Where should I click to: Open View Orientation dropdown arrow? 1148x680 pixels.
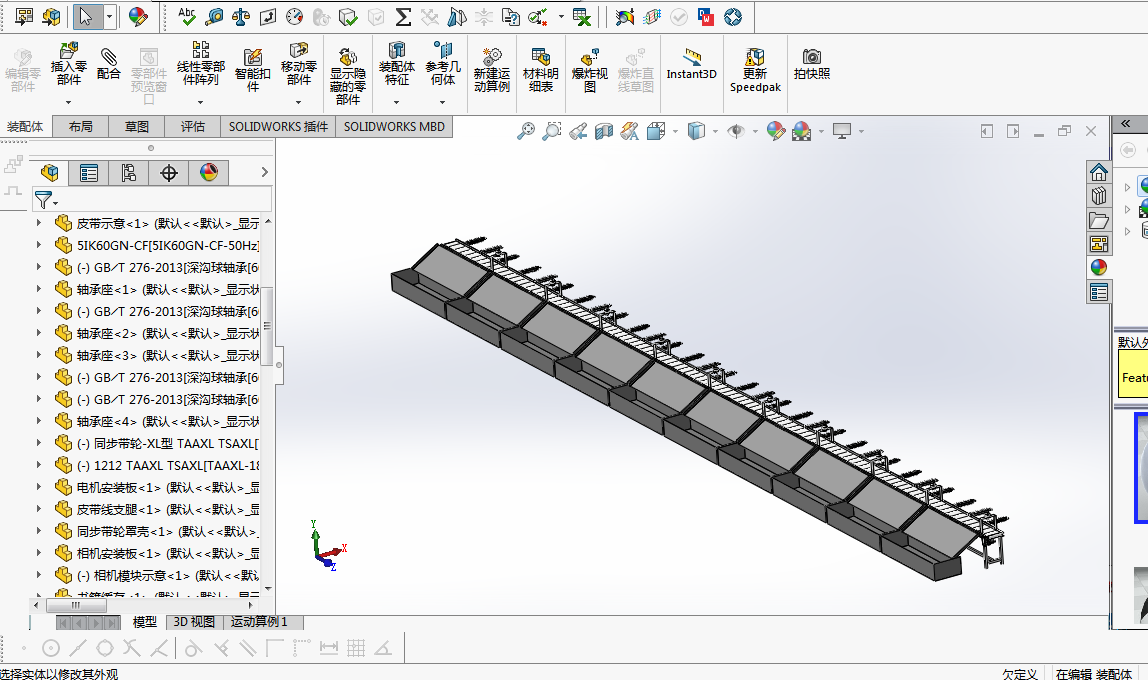coord(675,132)
